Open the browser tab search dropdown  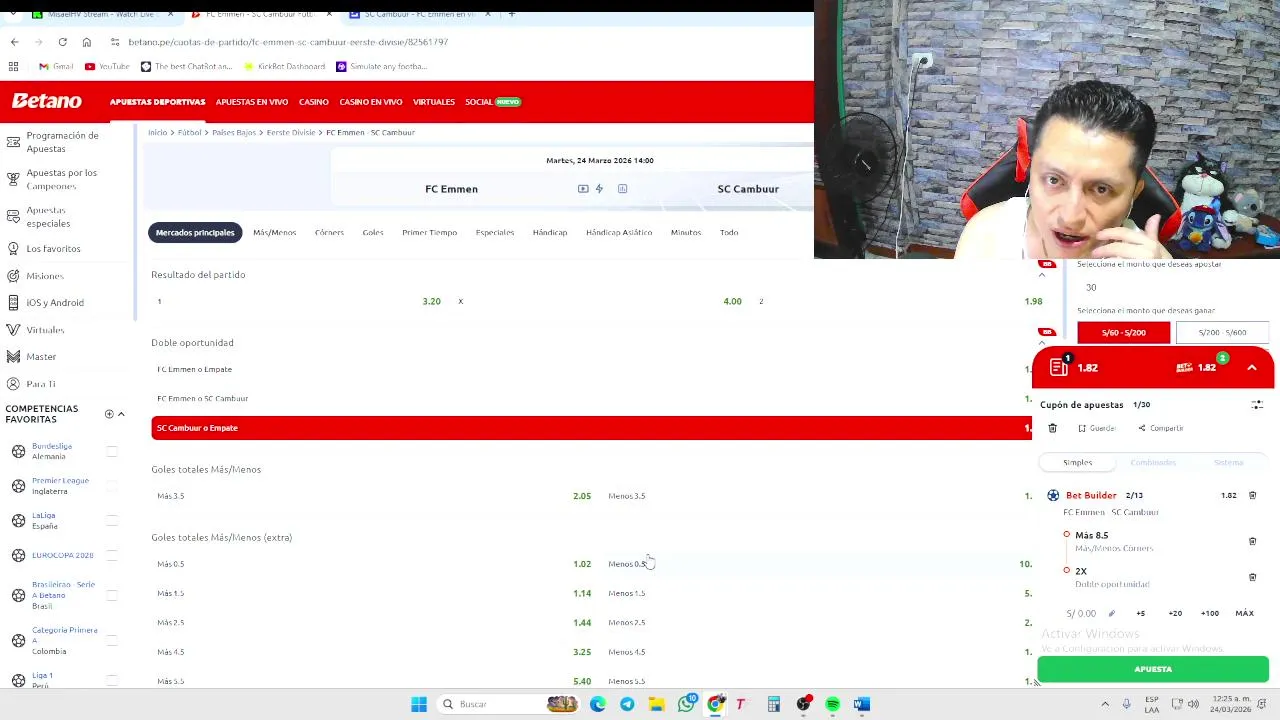[x=14, y=14]
